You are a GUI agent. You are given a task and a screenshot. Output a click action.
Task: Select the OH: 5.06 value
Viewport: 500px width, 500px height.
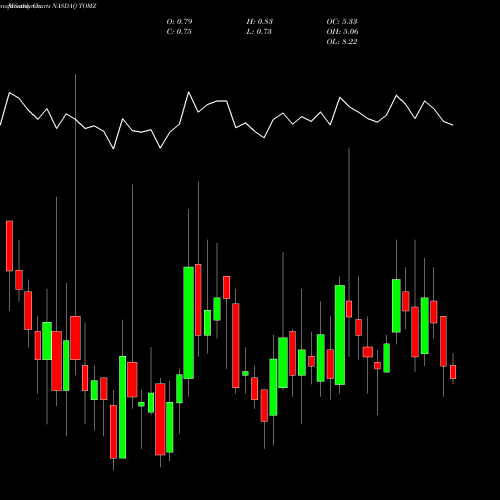click(x=342, y=31)
